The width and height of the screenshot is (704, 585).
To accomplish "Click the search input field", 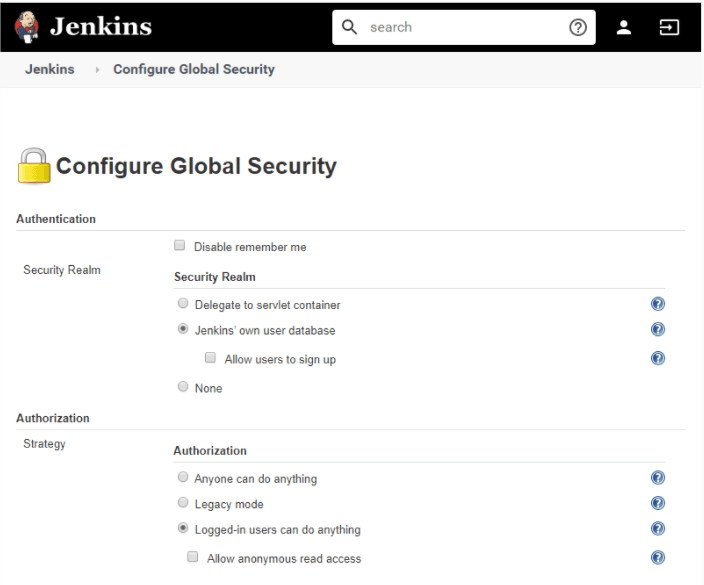I will coord(460,28).
